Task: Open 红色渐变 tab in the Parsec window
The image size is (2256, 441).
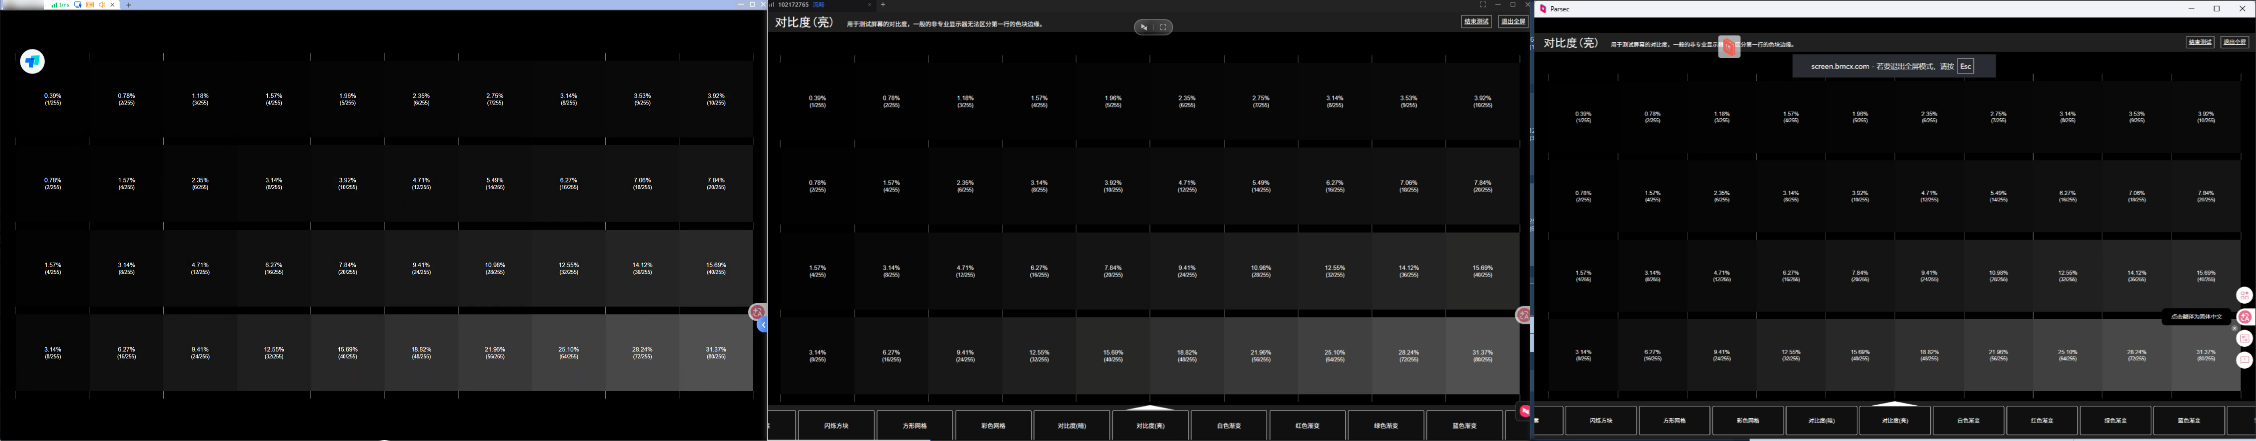Action: [2042, 420]
